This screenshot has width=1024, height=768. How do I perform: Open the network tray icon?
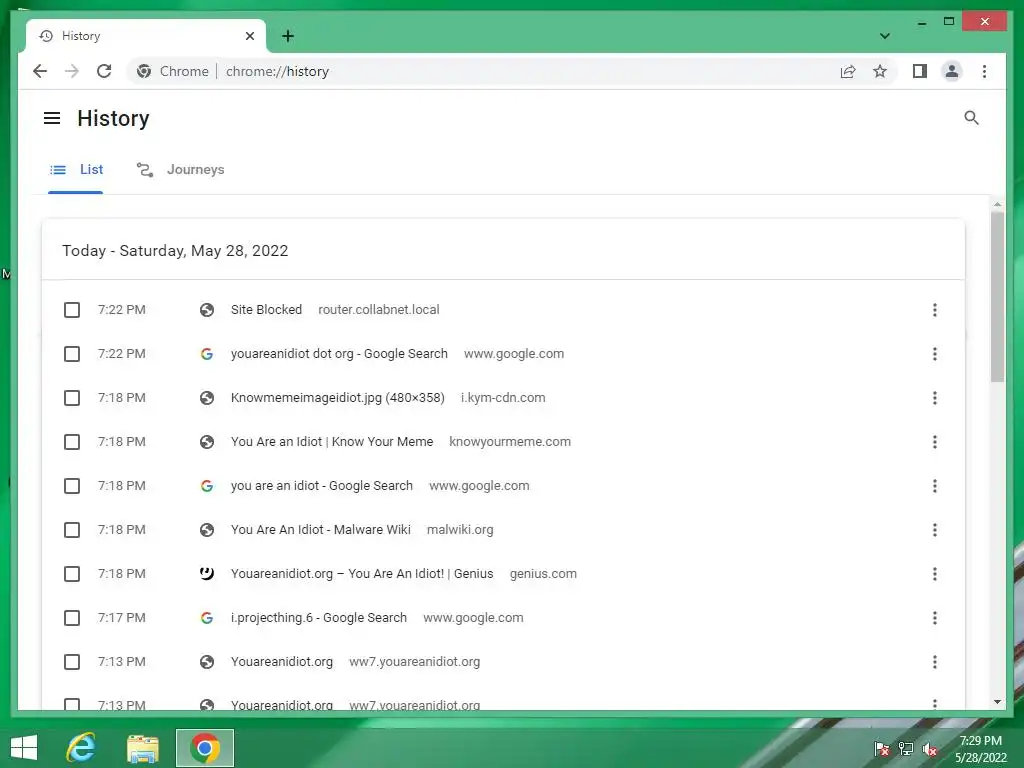(x=906, y=749)
